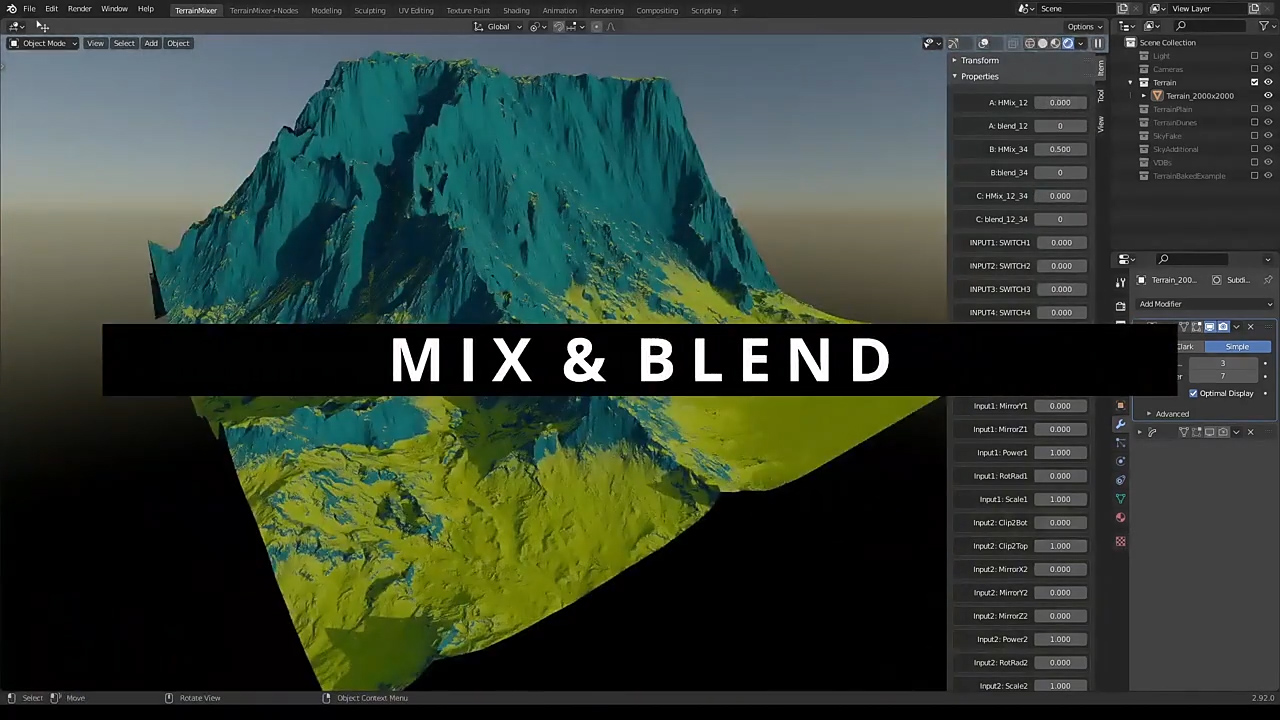This screenshot has width=1280, height=720.
Task: Open Tool sidebar tab
Action: point(1101,96)
